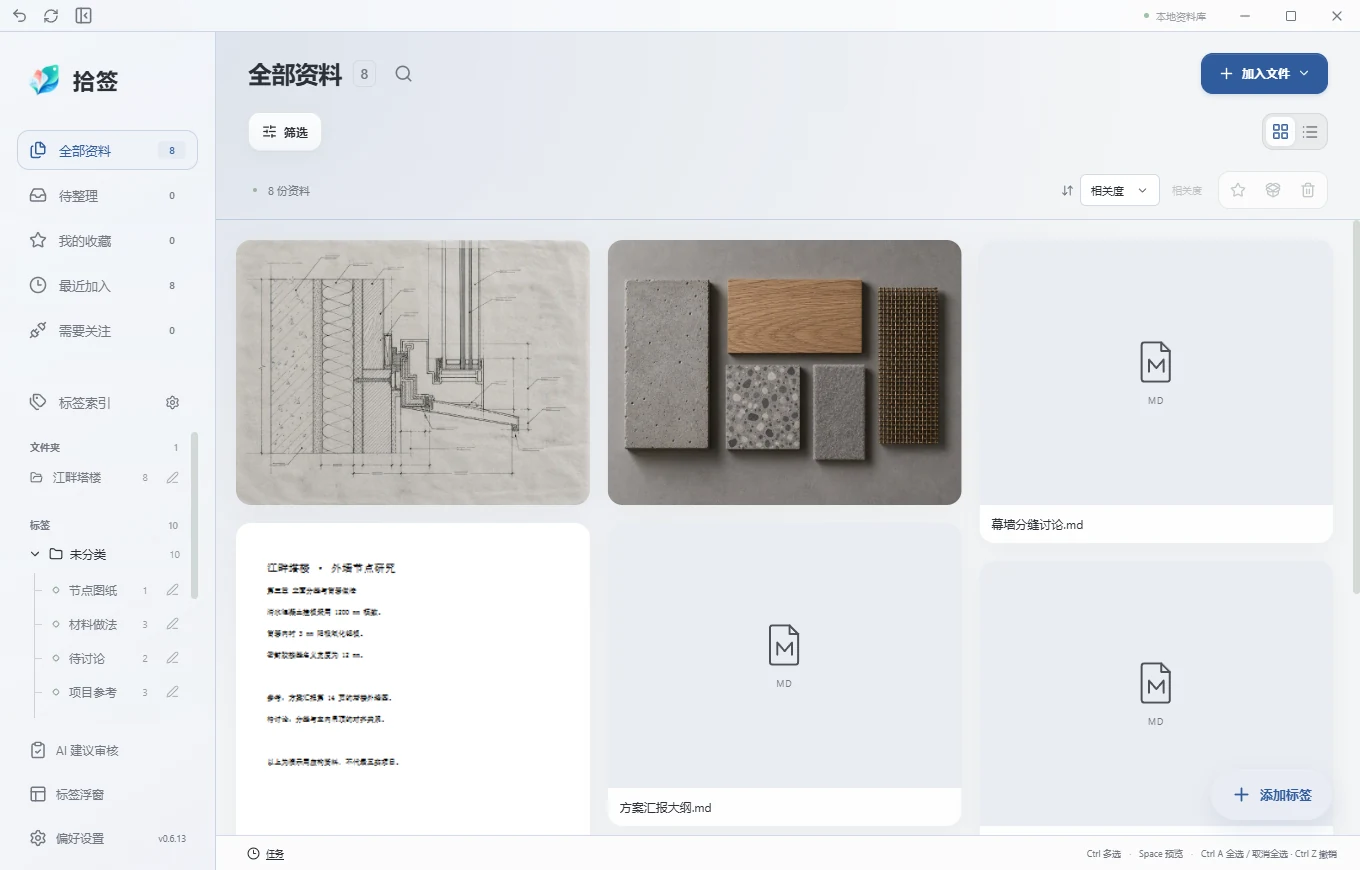Switch to grid view
Image resolution: width=1360 pixels, height=870 pixels.
tap(1280, 131)
